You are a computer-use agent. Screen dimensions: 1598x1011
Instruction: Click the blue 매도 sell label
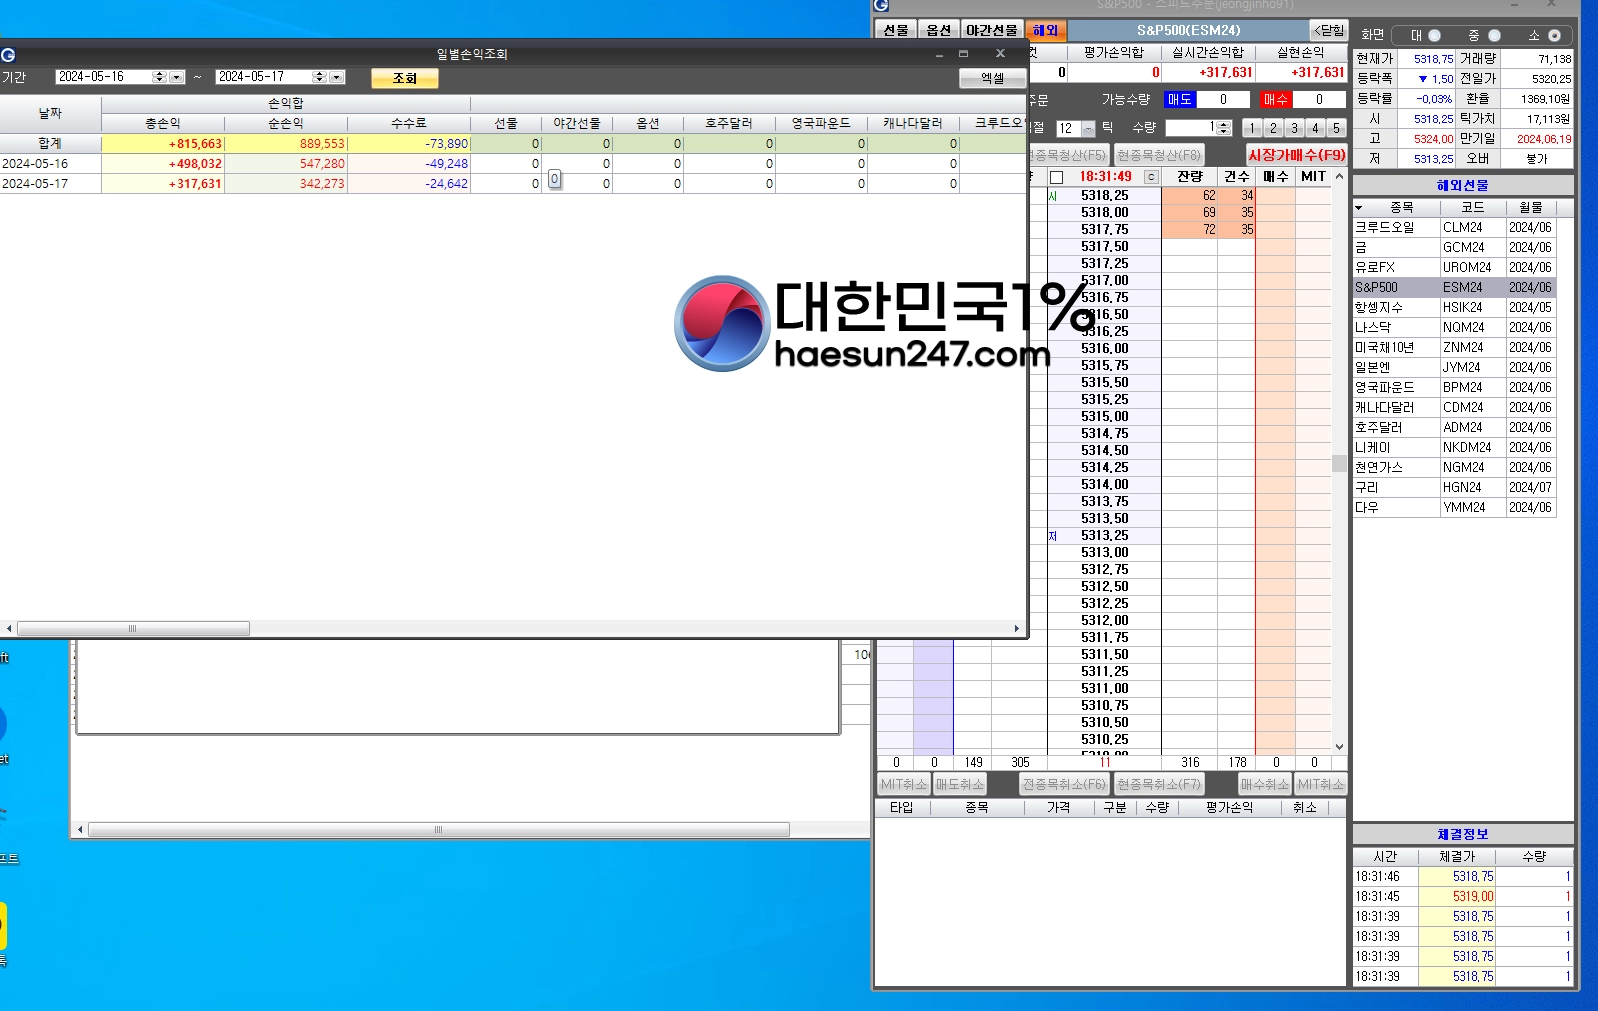click(1180, 99)
